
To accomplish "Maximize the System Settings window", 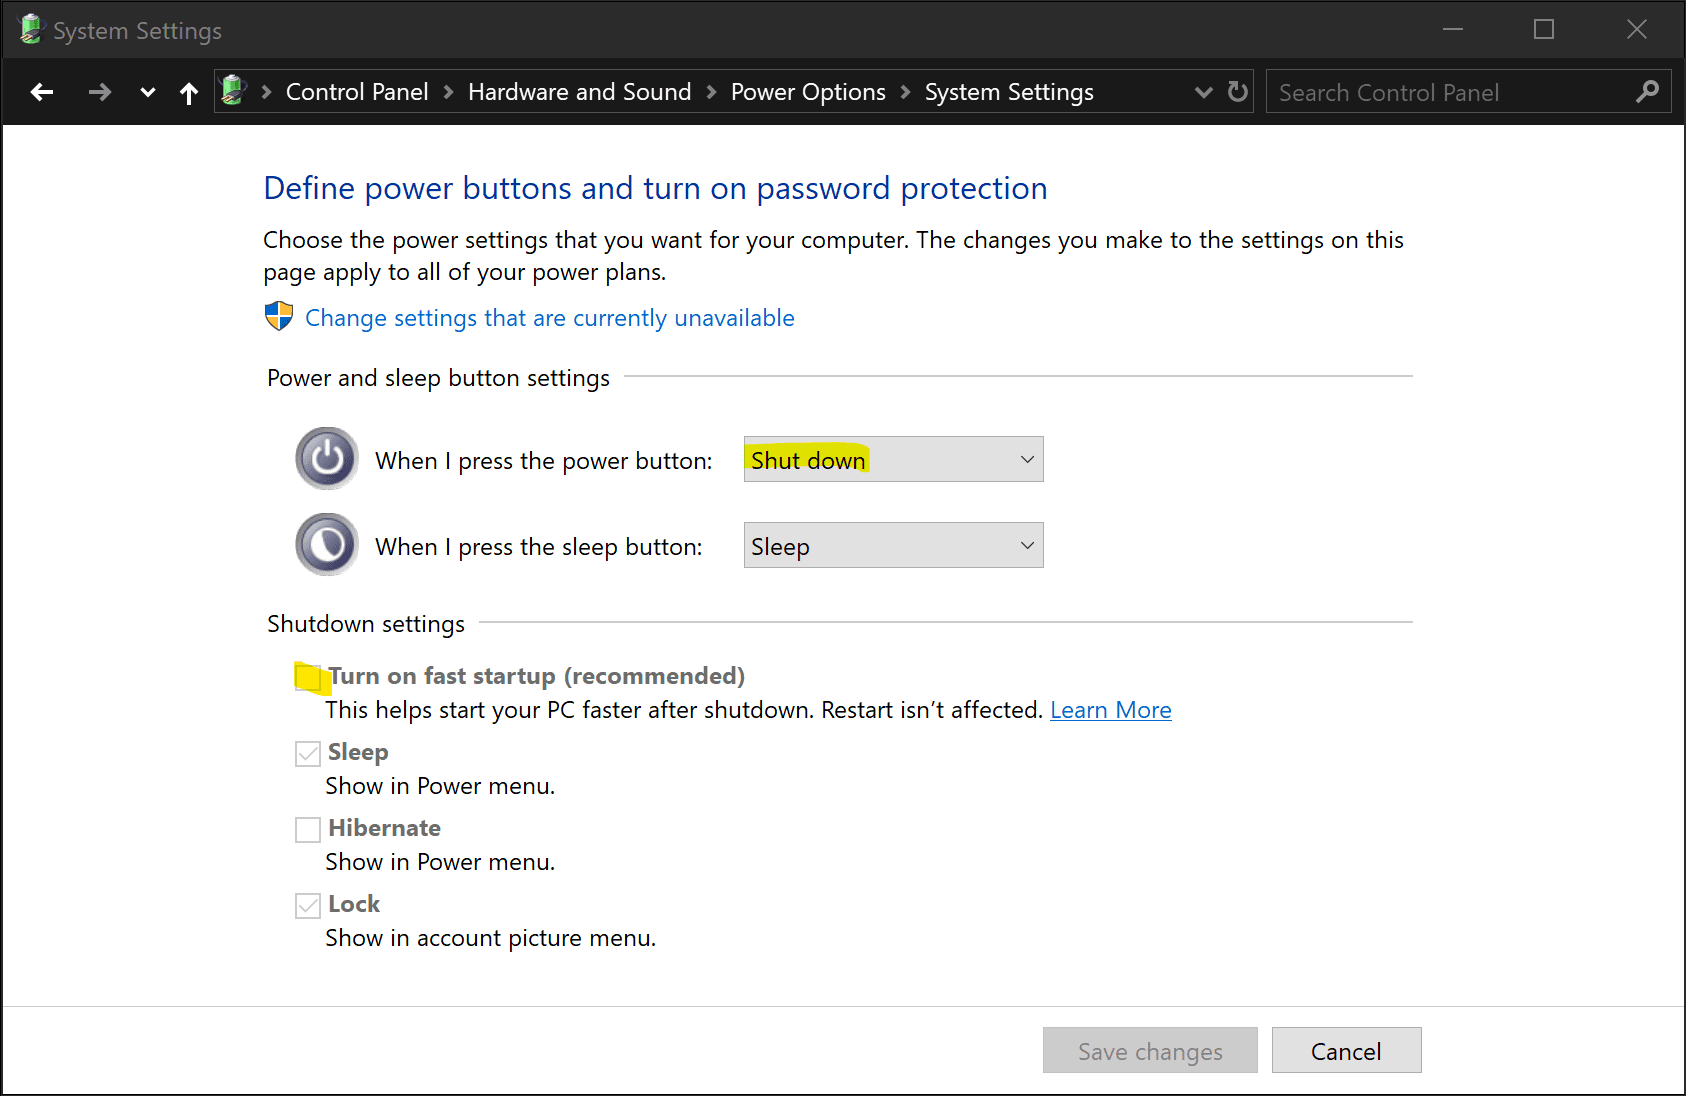I will pos(1544,30).
